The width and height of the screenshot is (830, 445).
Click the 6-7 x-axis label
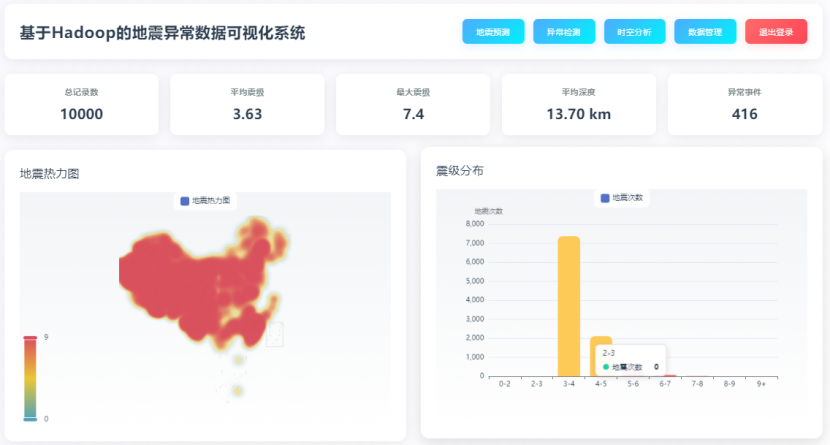(665, 384)
